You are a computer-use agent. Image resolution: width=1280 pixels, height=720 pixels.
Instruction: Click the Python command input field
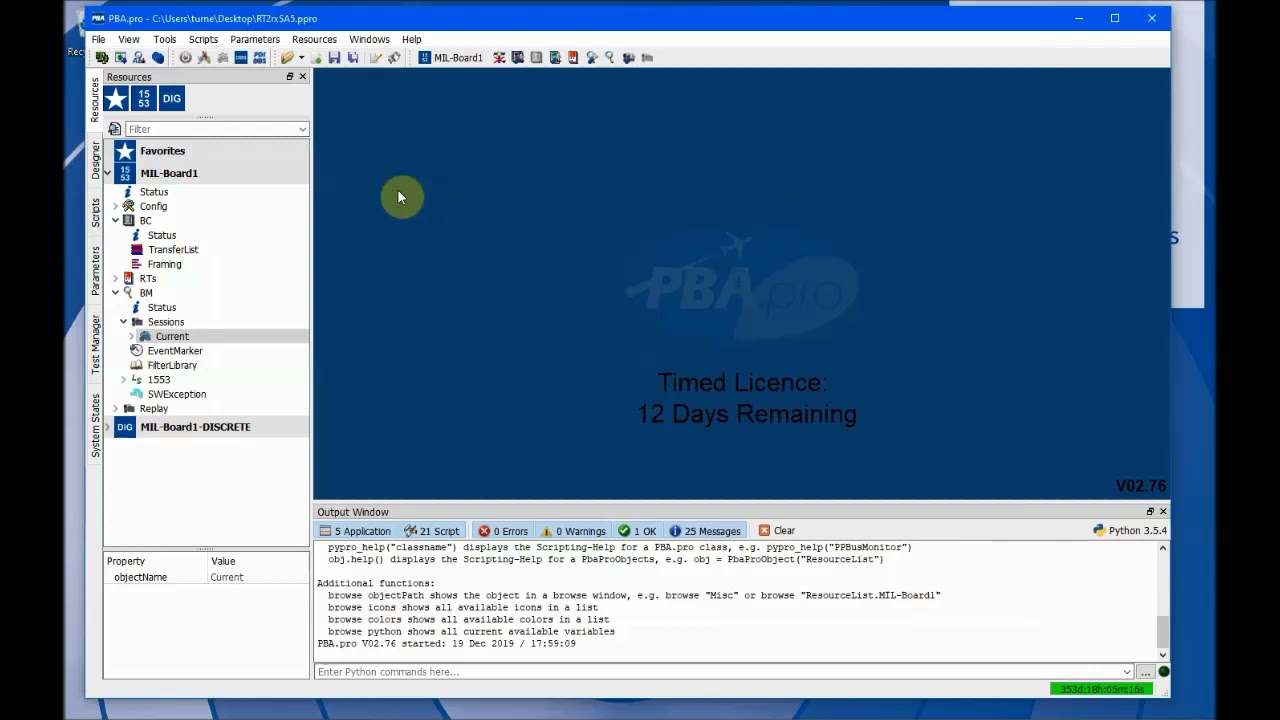tap(724, 672)
